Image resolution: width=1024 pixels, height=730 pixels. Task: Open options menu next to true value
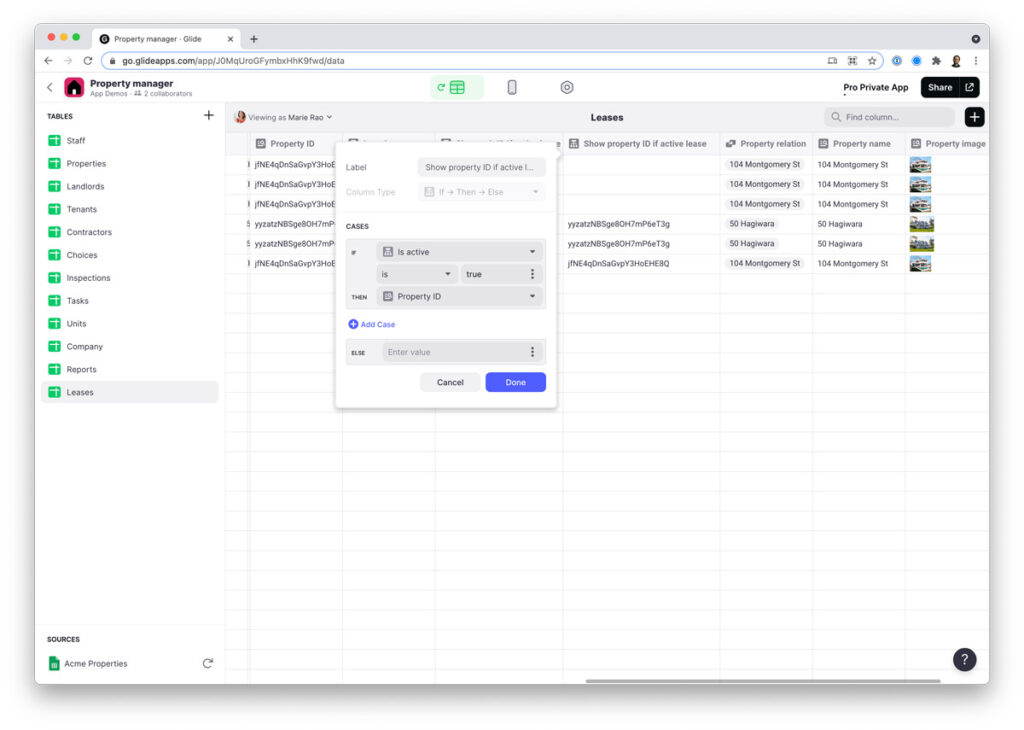[532, 274]
